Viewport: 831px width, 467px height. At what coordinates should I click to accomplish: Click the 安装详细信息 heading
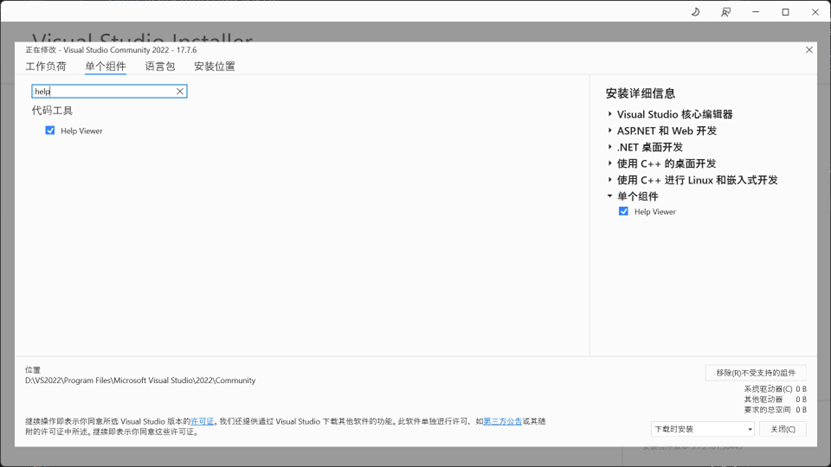point(640,93)
